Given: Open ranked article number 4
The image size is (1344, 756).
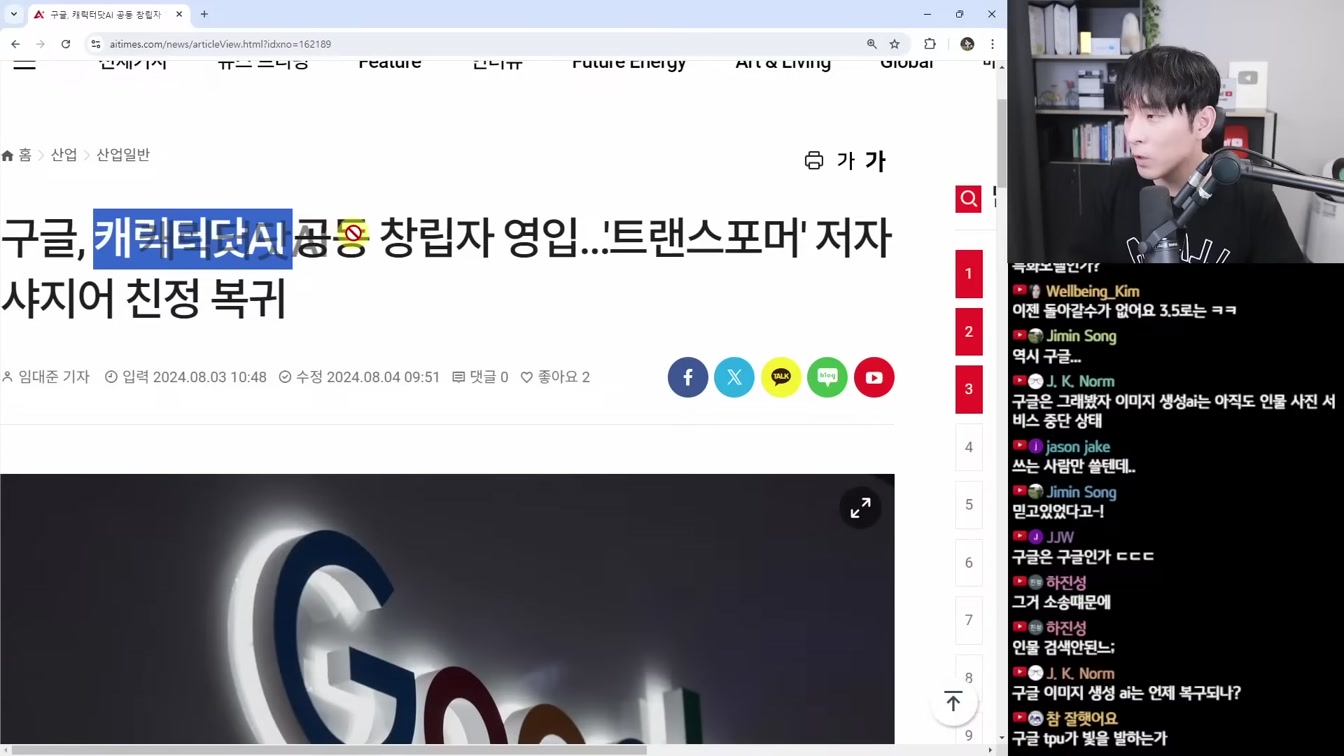Looking at the screenshot, I should pyautogui.click(x=968, y=447).
